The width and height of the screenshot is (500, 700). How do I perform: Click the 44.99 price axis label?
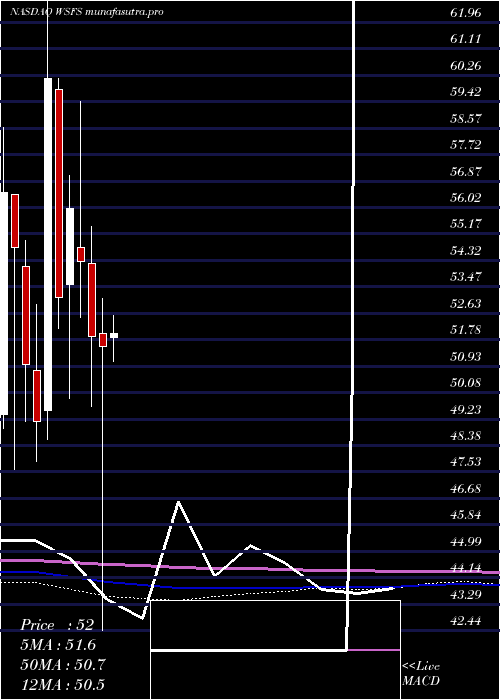tap(466, 542)
